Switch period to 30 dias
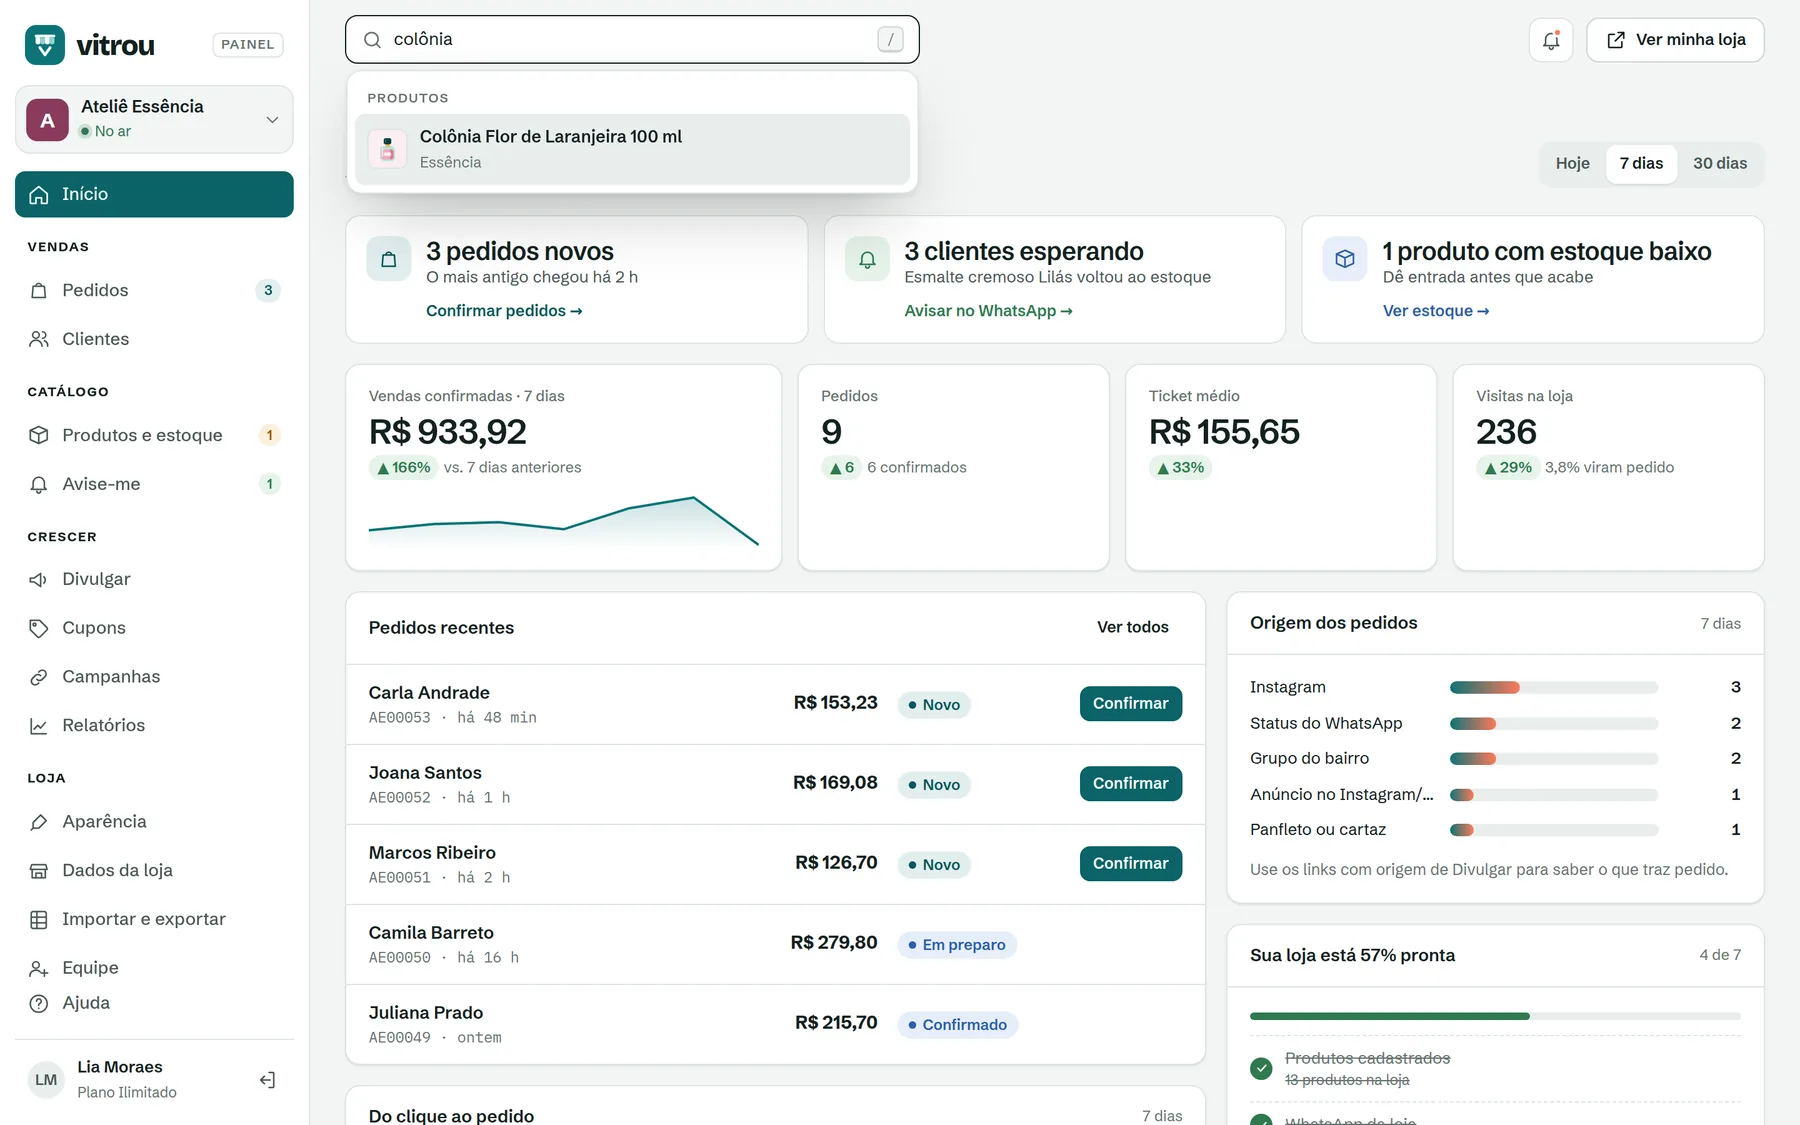 [1720, 164]
